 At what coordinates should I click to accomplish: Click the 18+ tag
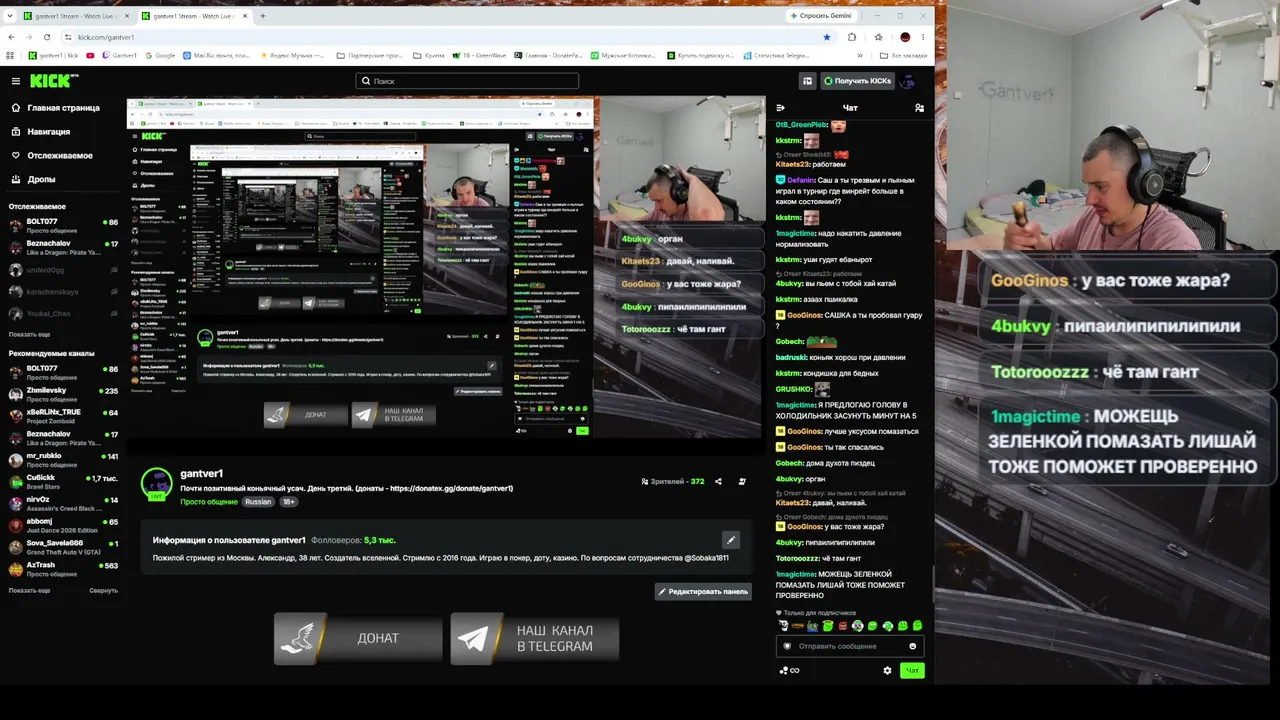pyautogui.click(x=288, y=502)
